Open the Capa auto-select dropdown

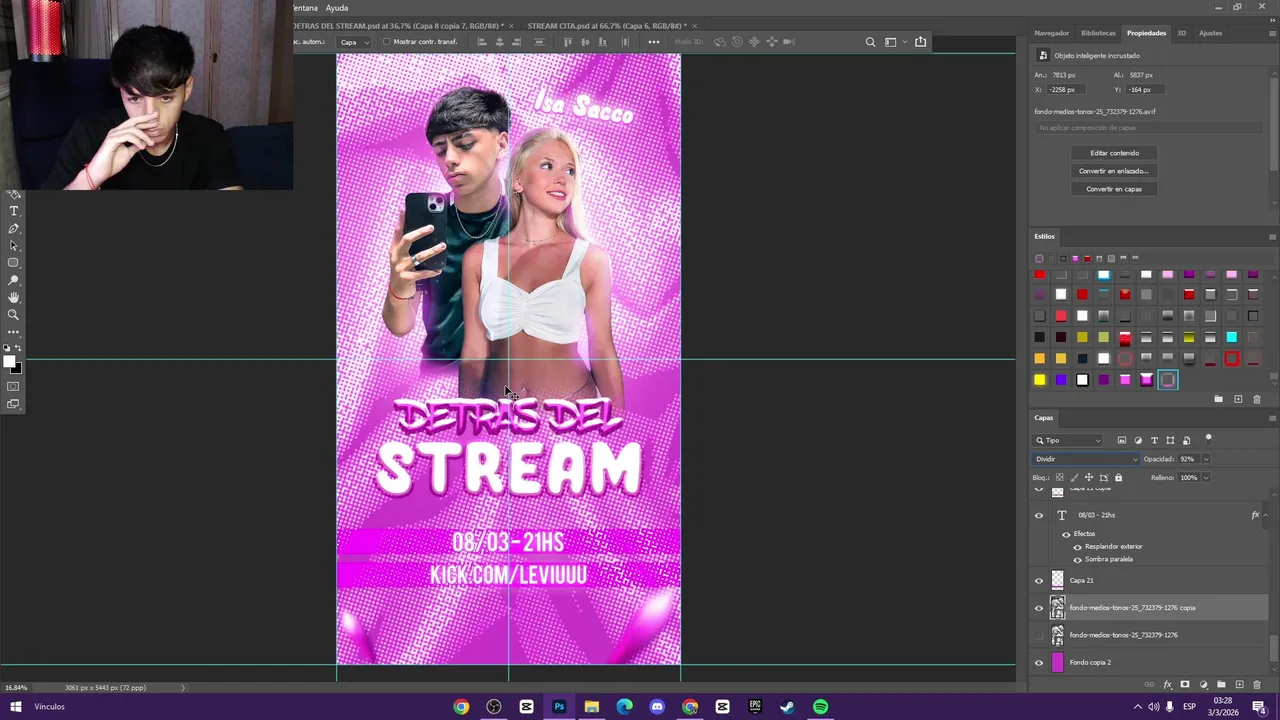[354, 42]
